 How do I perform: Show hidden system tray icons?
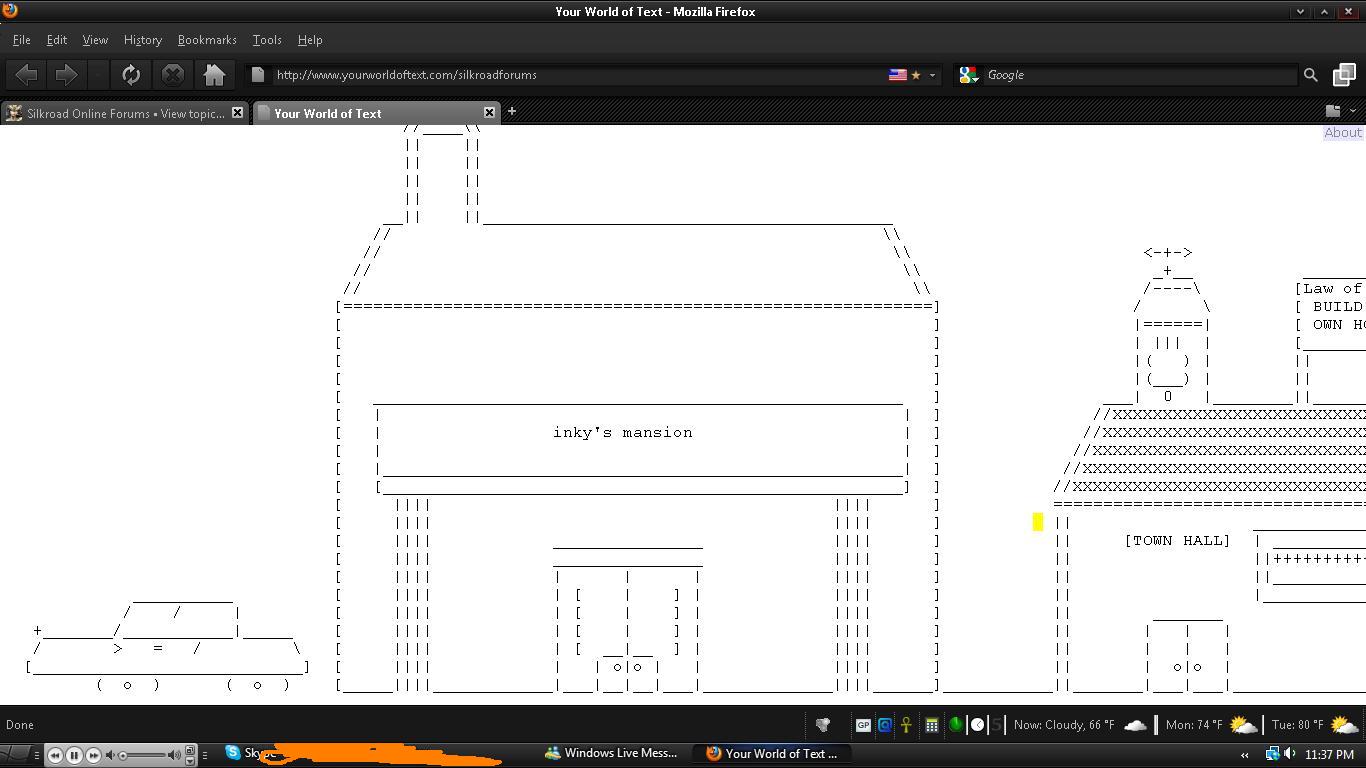(x=1244, y=755)
